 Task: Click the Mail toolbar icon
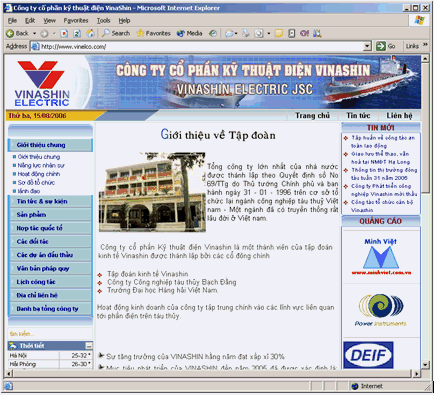coord(229,33)
